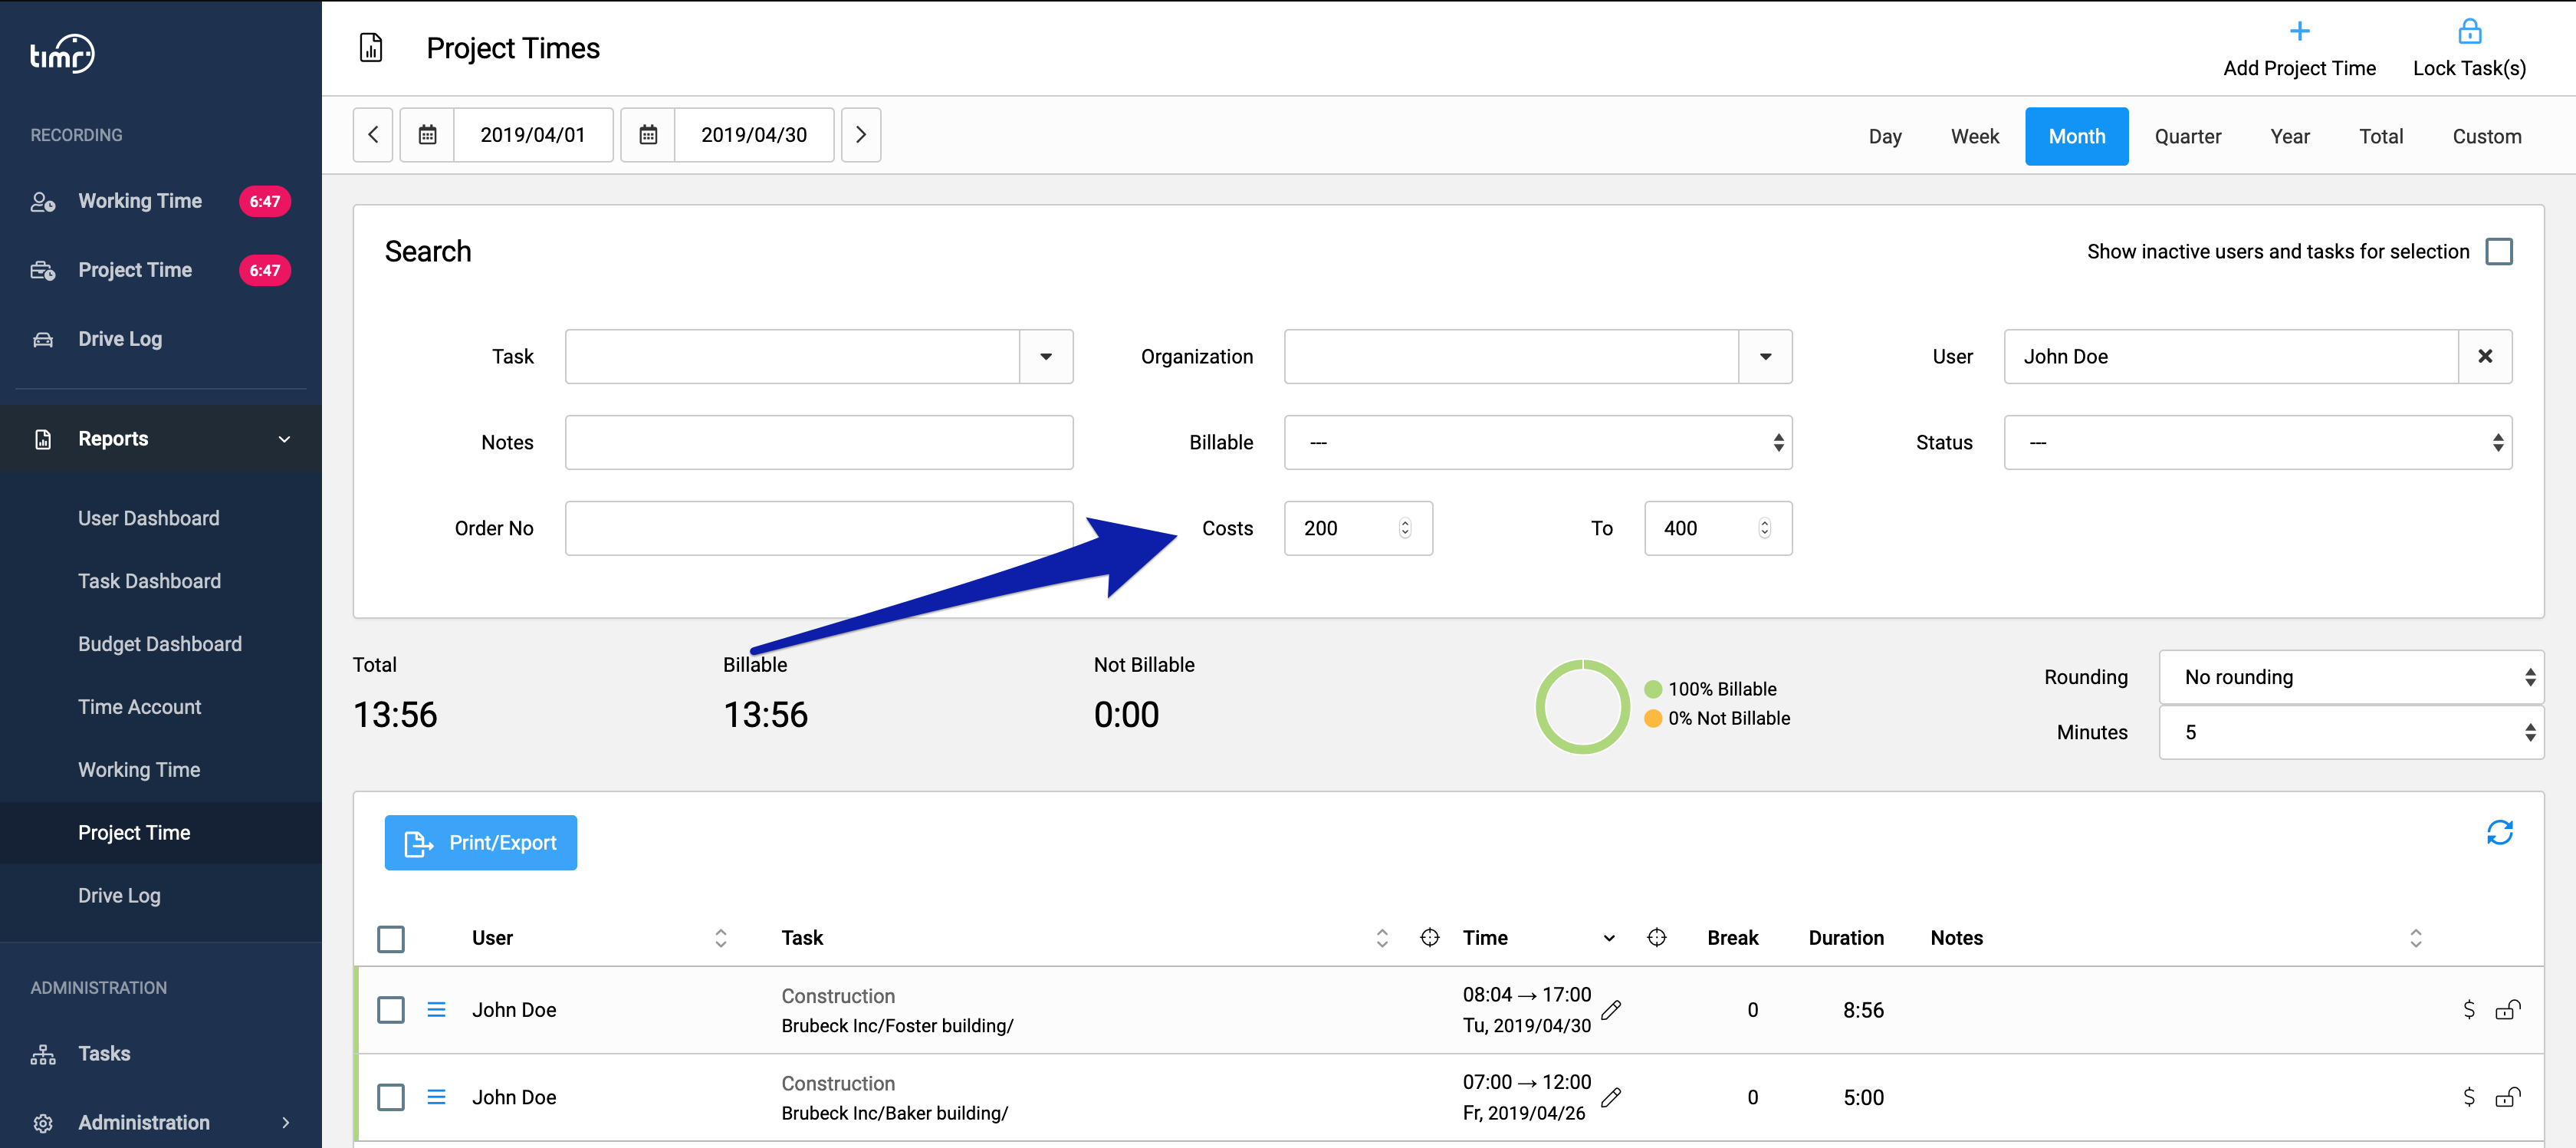Click the dollar icon for Foster building entry
The image size is (2576, 1148).
point(2468,1010)
